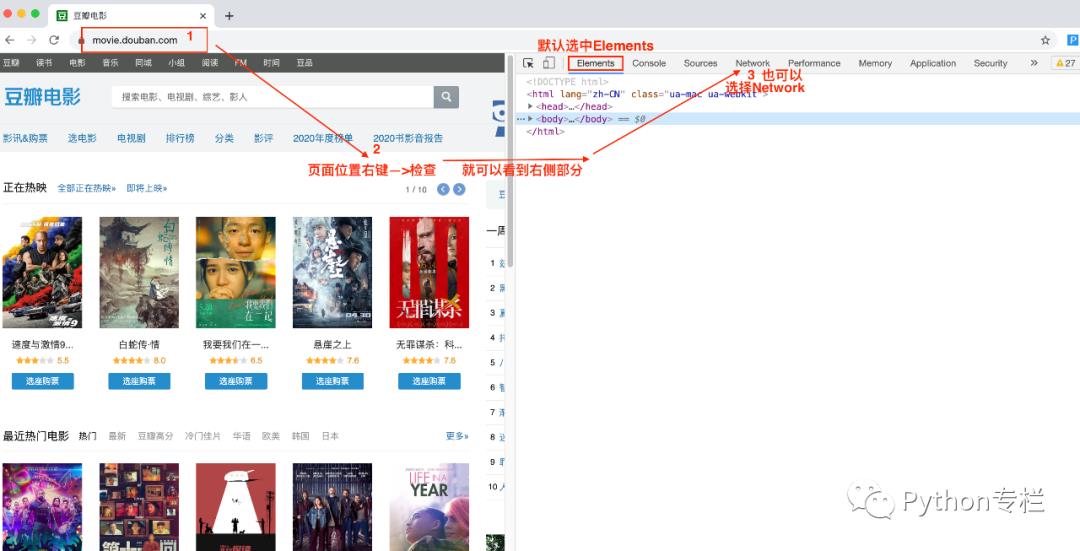This screenshot has height=551, width=1080.
Task: Open the Application tab
Action: pyautogui.click(x=933, y=63)
